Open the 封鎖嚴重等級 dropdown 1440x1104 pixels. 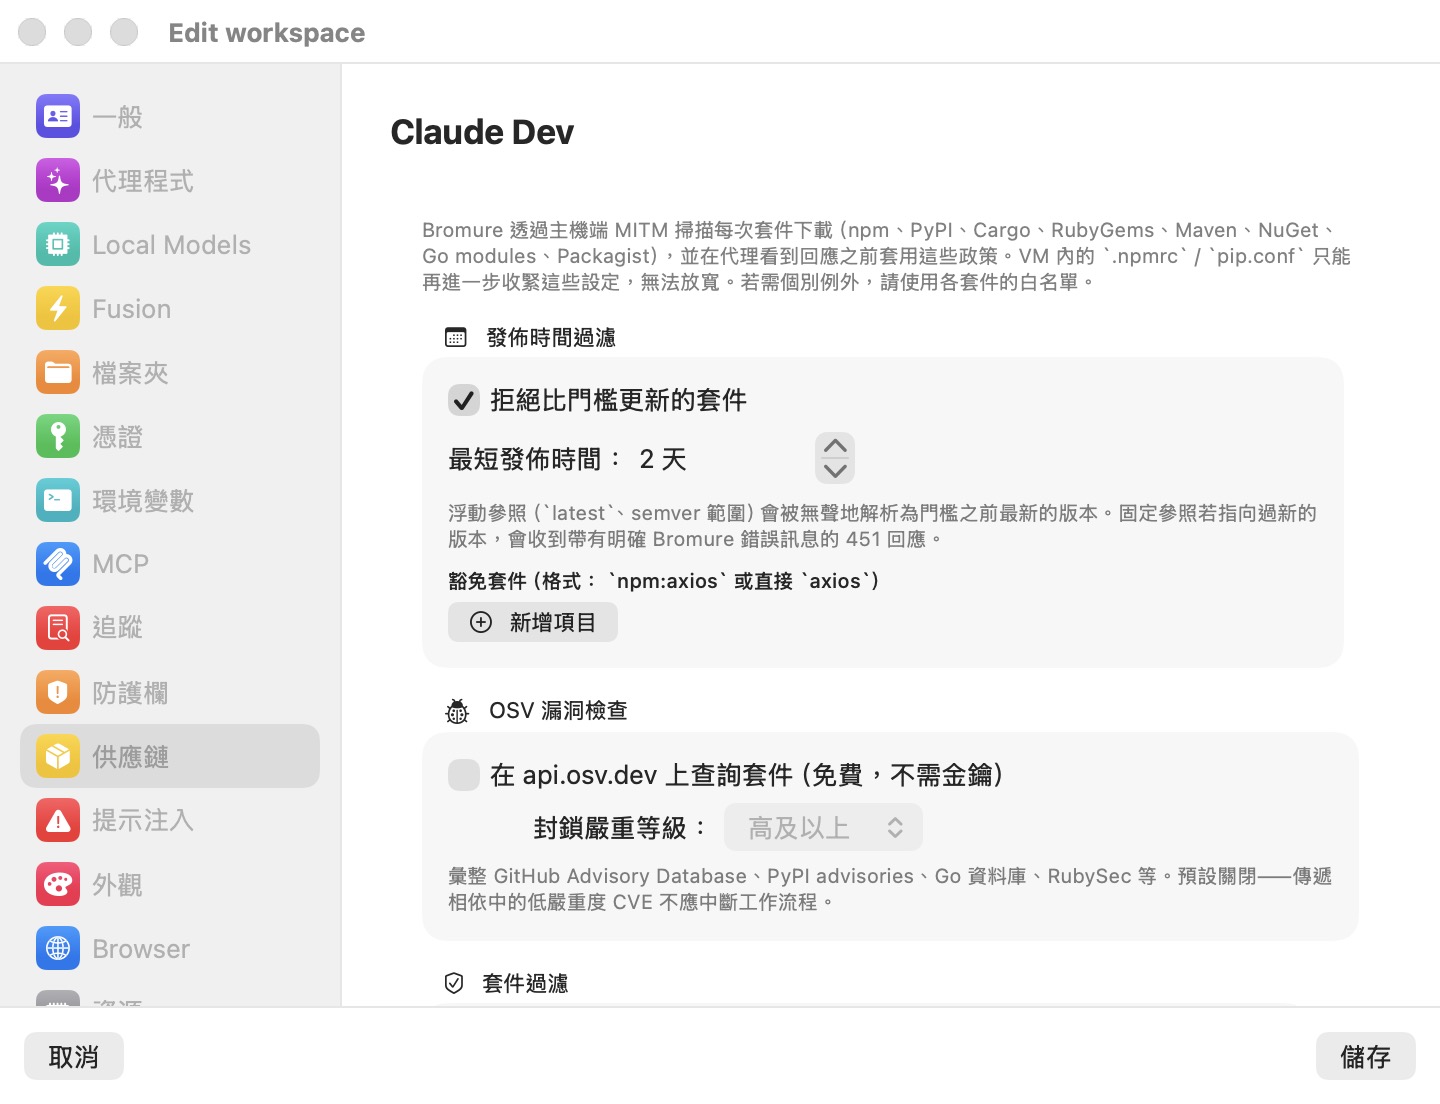coord(823,828)
